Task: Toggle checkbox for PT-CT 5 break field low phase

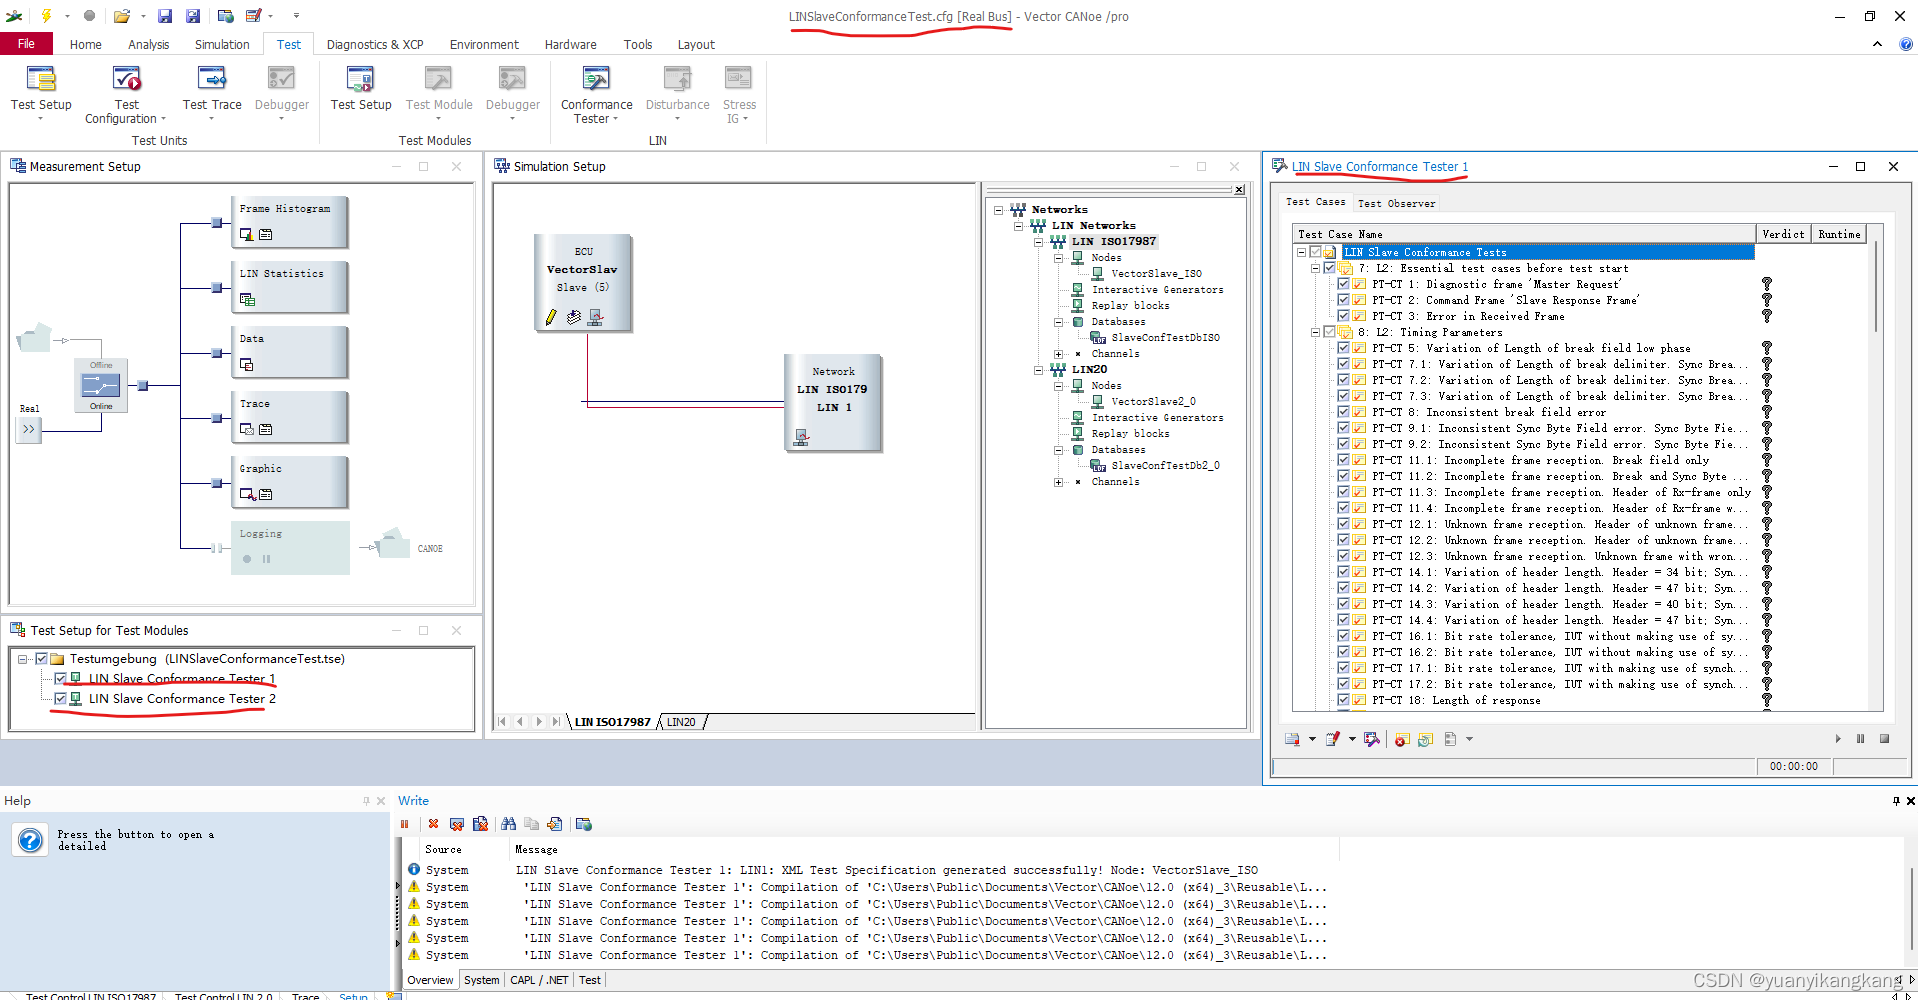Action: click(x=1343, y=348)
